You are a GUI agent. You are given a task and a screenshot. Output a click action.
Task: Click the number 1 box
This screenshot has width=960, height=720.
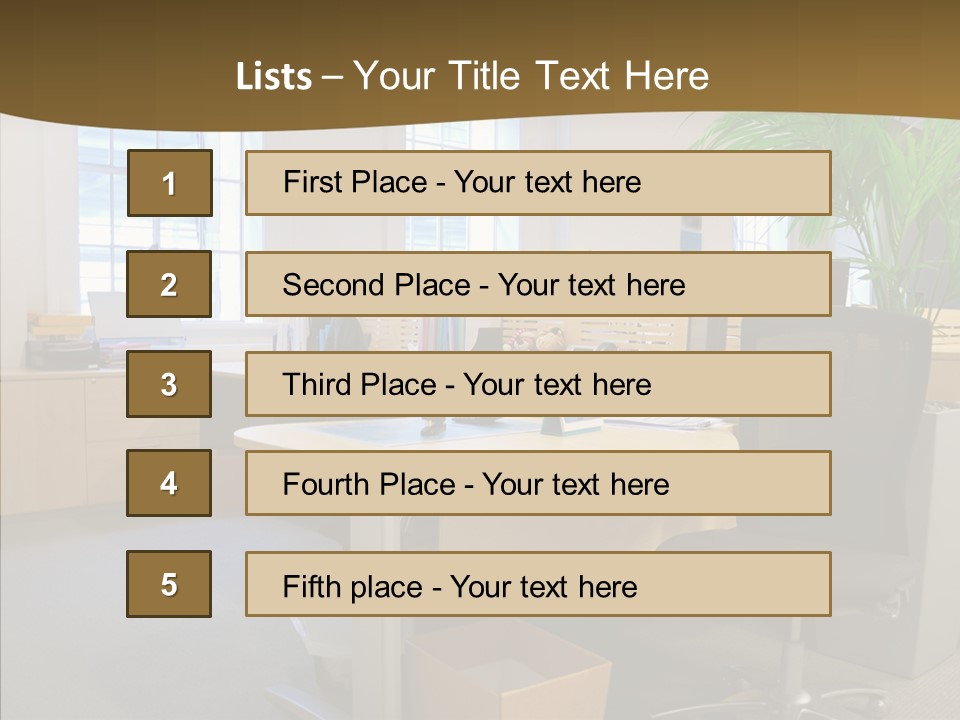pyautogui.click(x=169, y=183)
